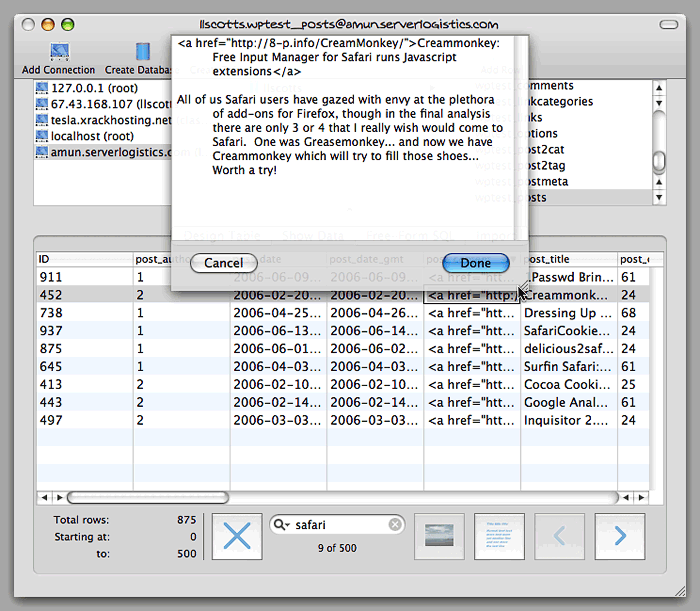Click the SafariCookie title cell
The image size is (700, 611).
[568, 331]
